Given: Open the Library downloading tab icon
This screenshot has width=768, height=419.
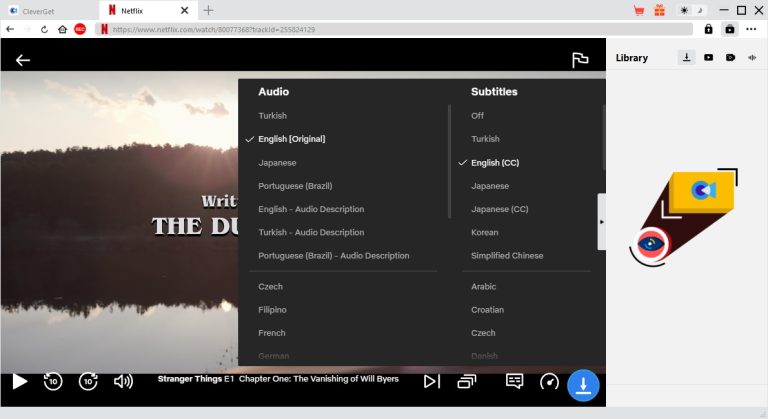Looking at the screenshot, I should 686,57.
